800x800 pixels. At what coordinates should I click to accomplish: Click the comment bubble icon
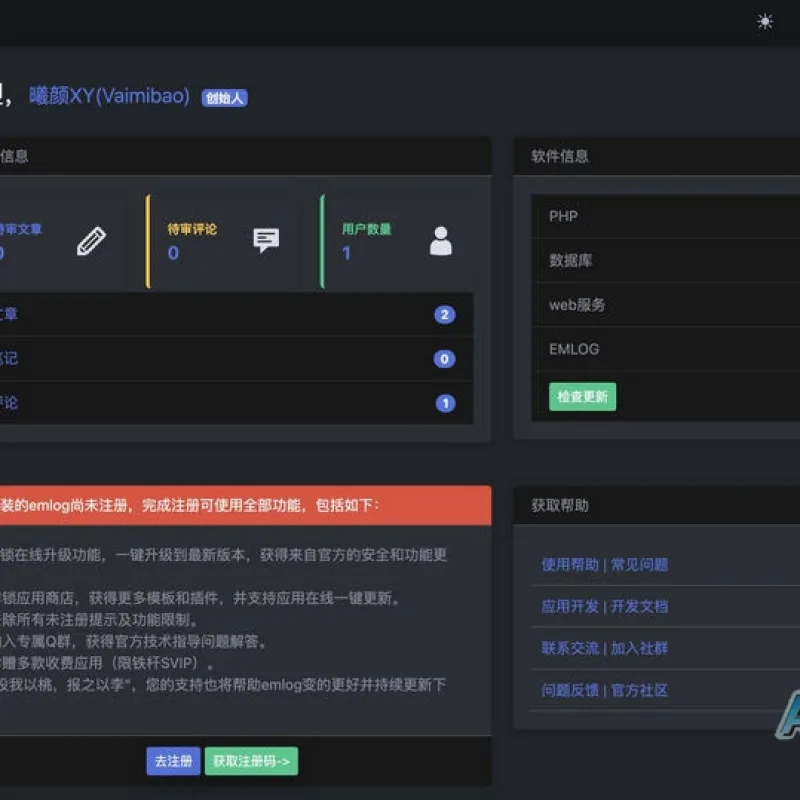(x=266, y=240)
